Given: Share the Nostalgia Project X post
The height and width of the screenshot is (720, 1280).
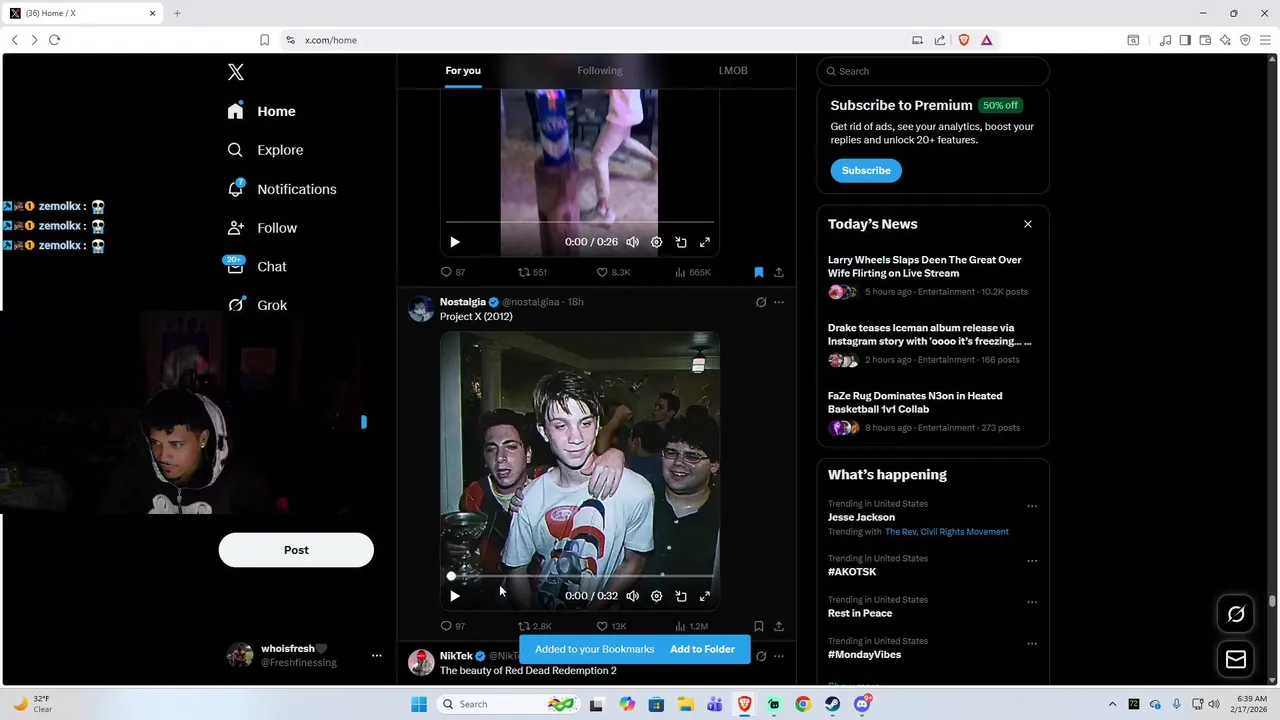Looking at the screenshot, I should [779, 626].
